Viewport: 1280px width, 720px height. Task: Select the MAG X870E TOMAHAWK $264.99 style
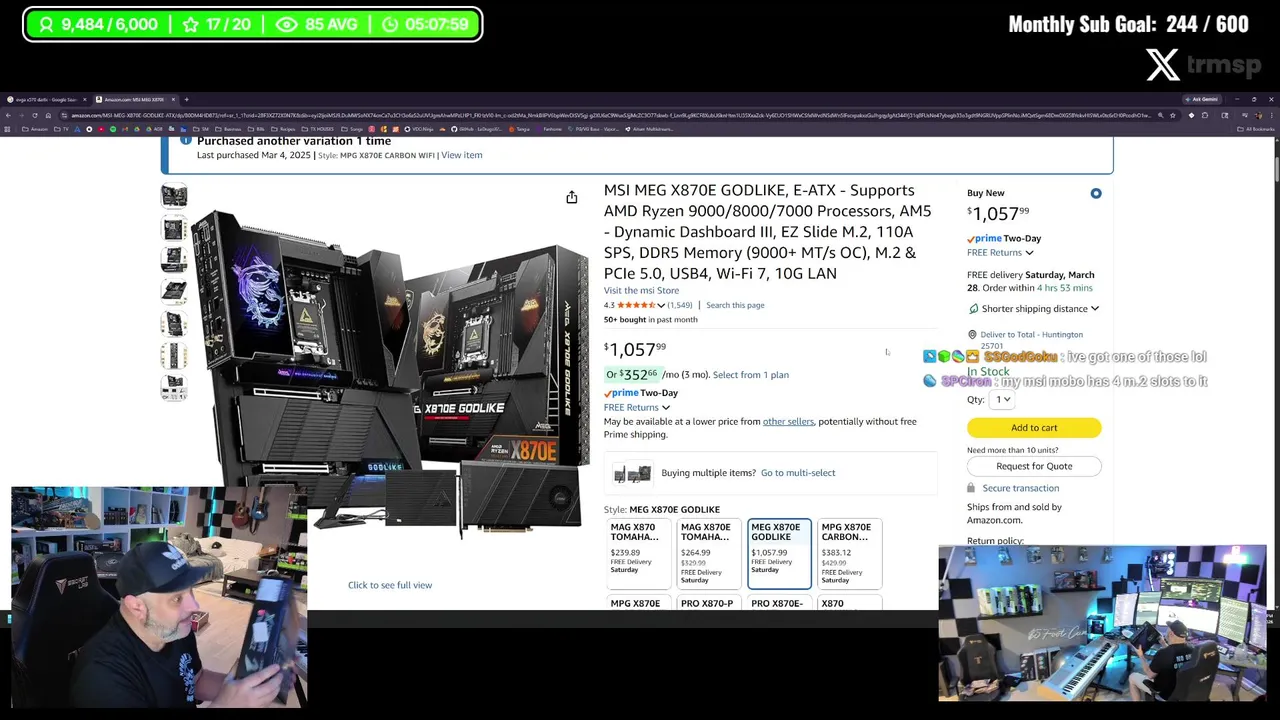pos(709,553)
